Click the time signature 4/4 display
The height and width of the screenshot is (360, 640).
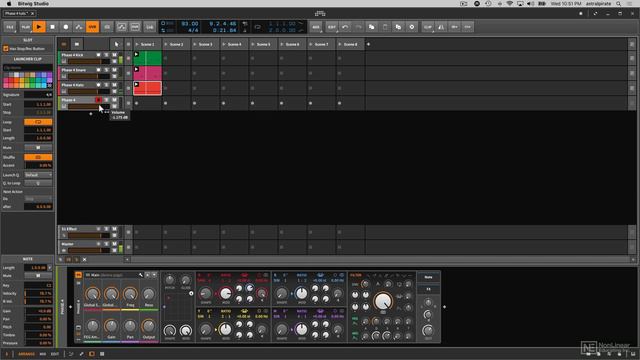[193, 30]
